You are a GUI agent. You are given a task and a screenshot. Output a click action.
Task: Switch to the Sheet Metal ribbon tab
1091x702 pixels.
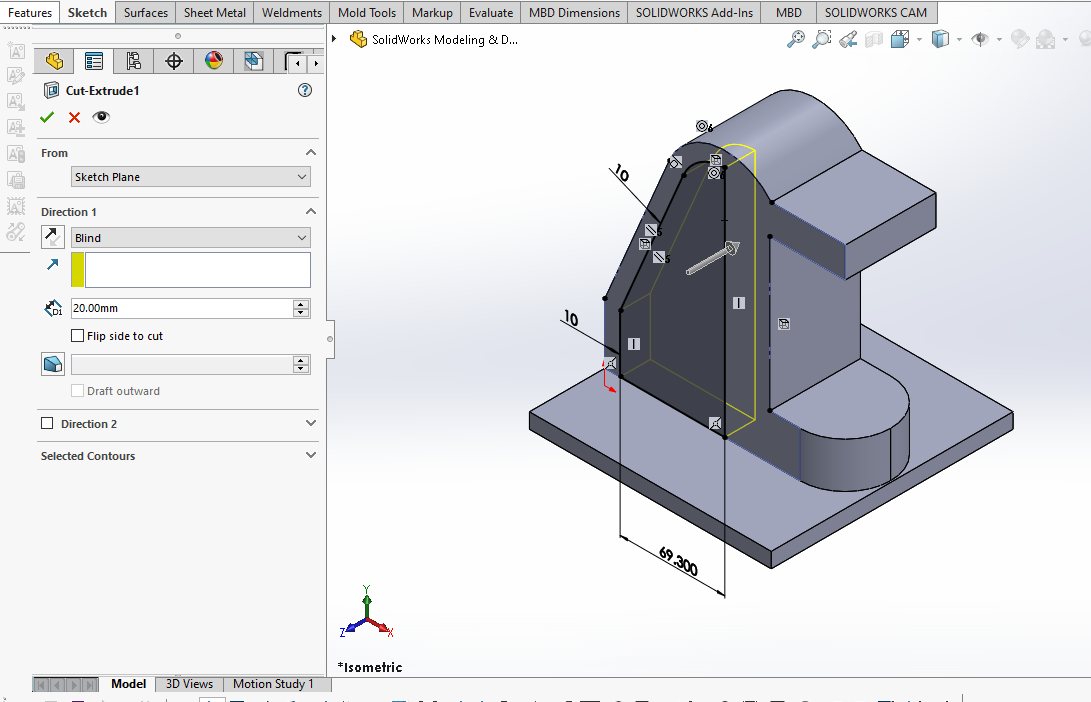(215, 13)
